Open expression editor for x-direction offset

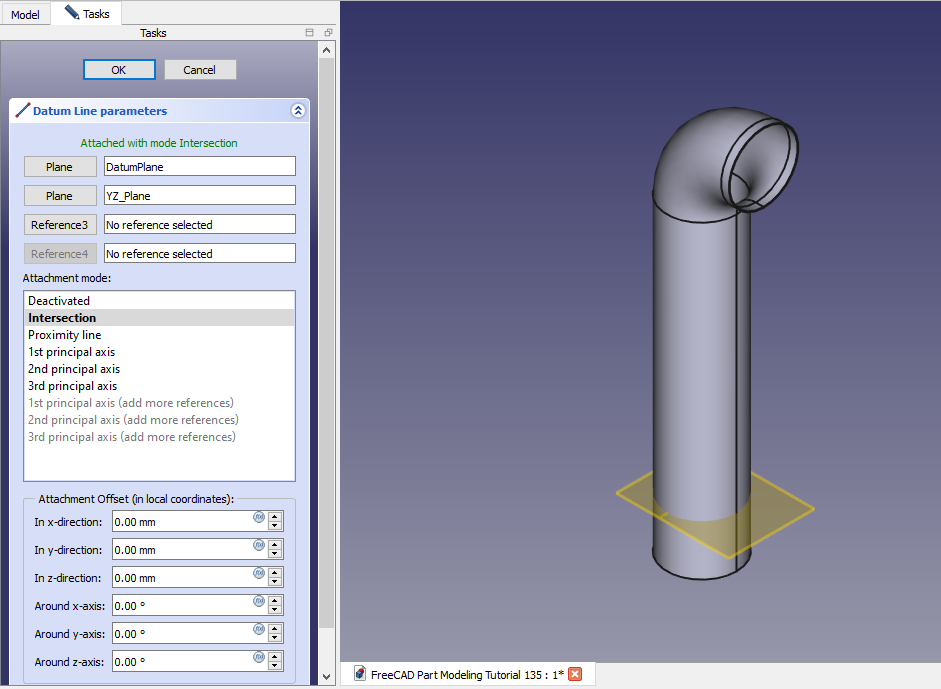point(258,517)
